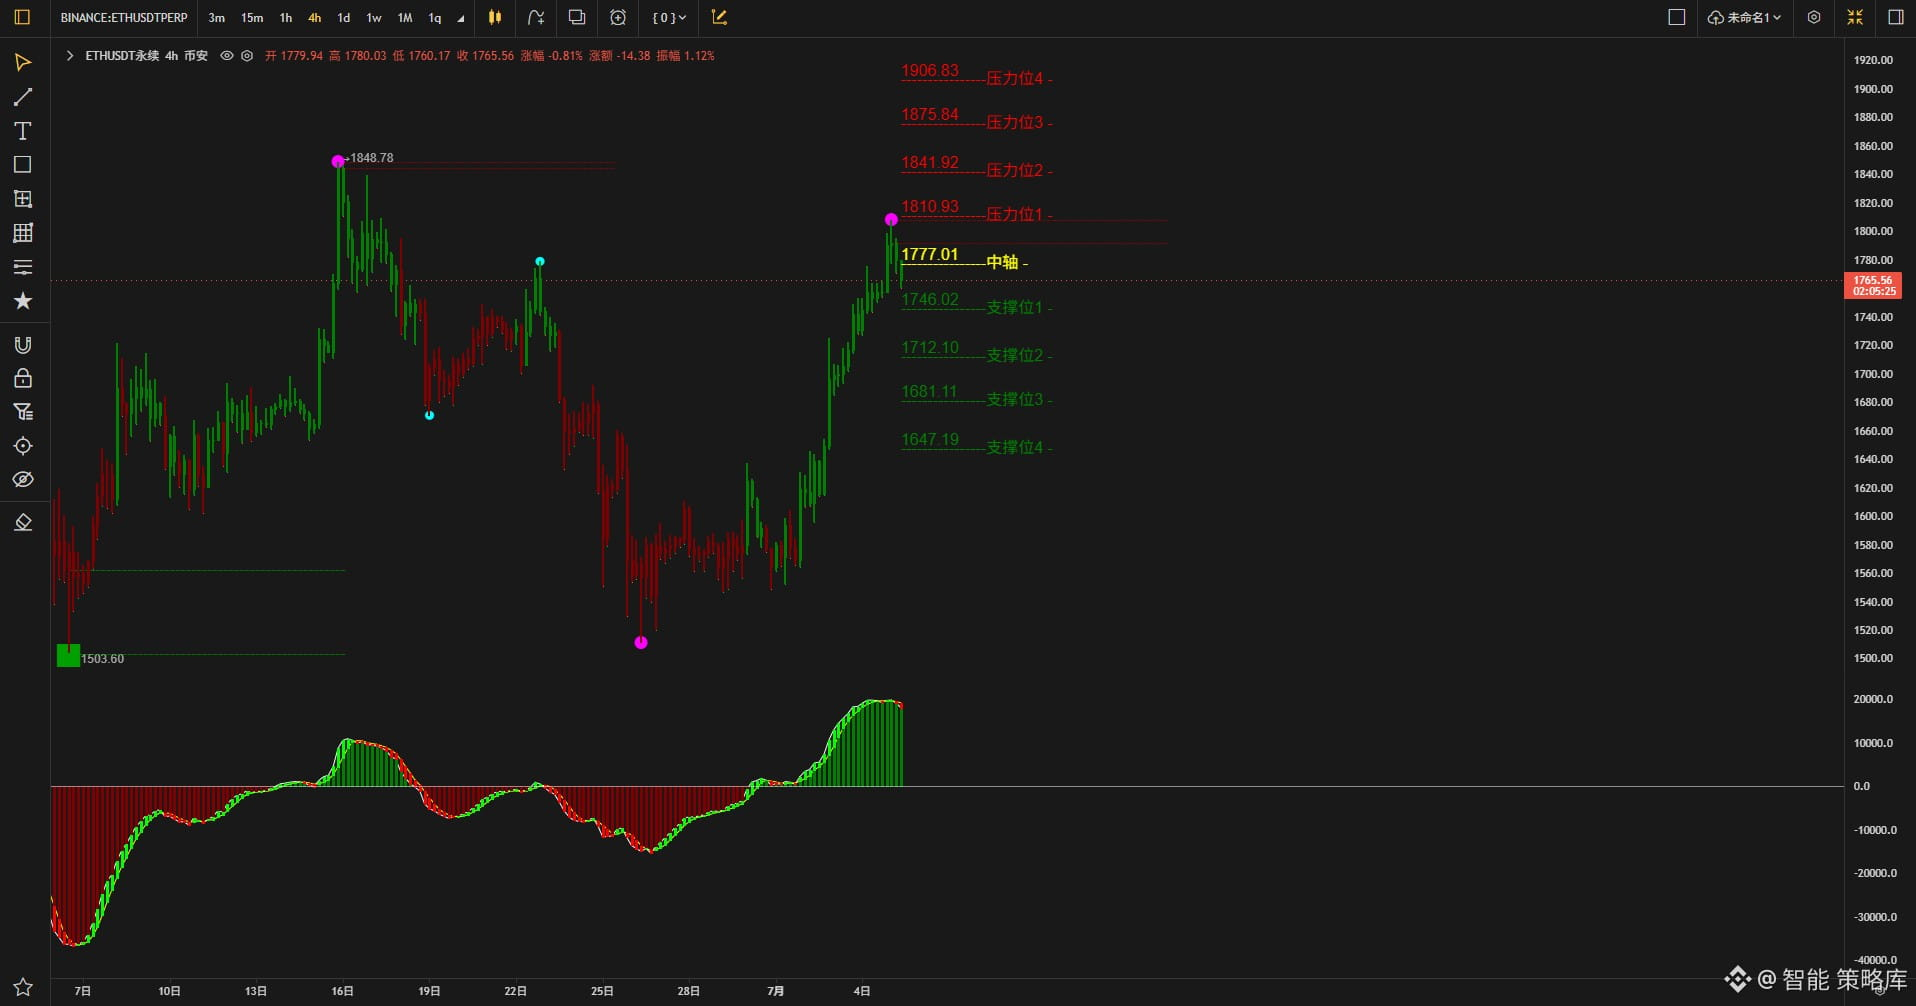Screen dimensions: 1916x1006
Task: Click the 1503.60 low price label
Action: [103, 659]
